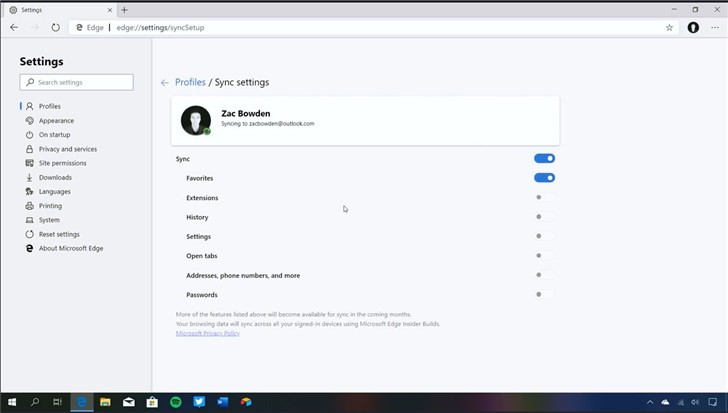The image size is (728, 413).
Task: Click Edge icon on taskbar
Action: [82, 402]
